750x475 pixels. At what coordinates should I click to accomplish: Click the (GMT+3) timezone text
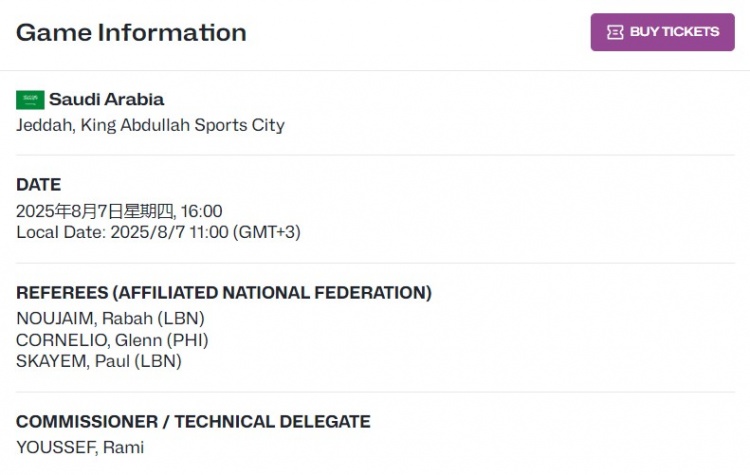(266, 232)
